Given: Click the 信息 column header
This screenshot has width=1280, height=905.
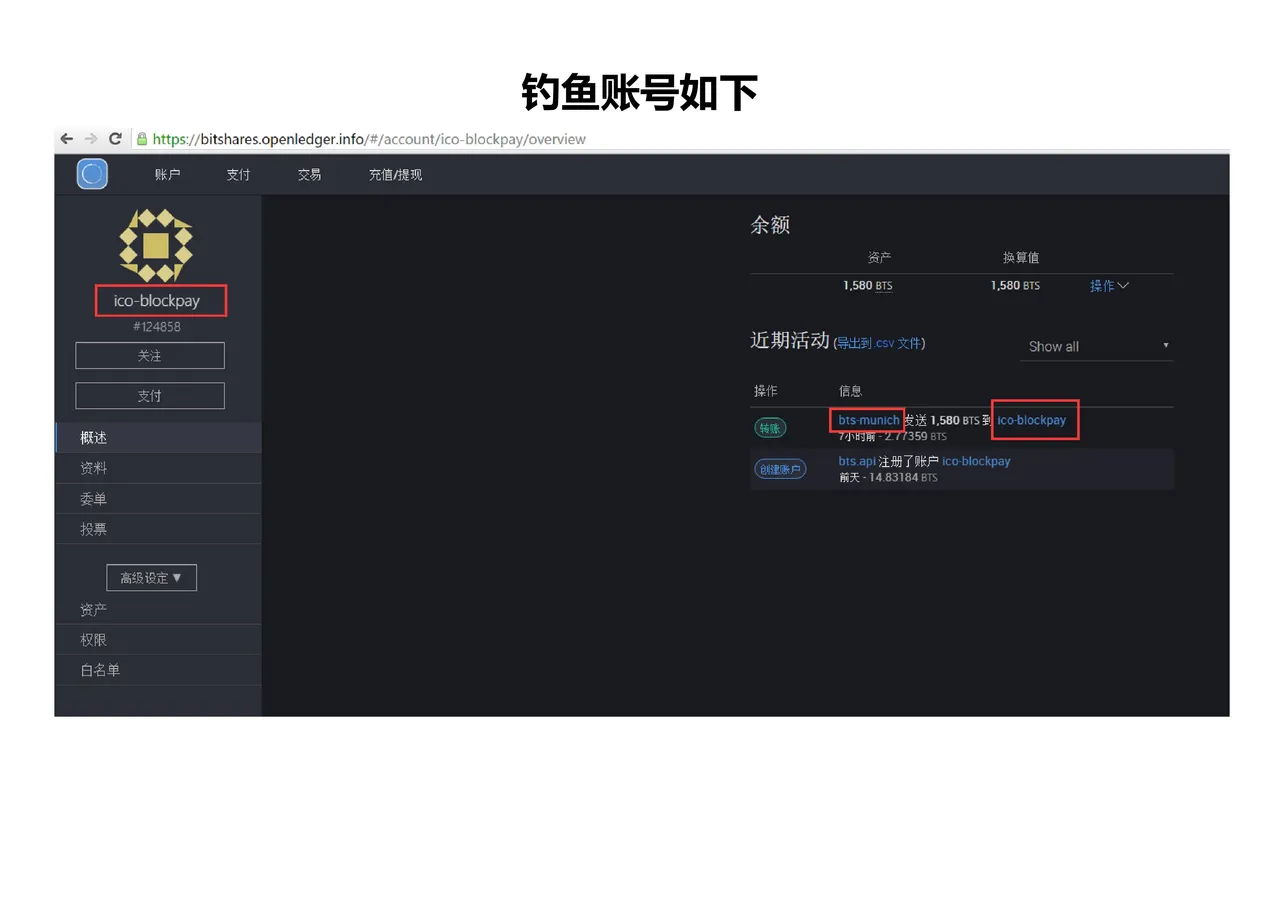Looking at the screenshot, I should [x=850, y=391].
